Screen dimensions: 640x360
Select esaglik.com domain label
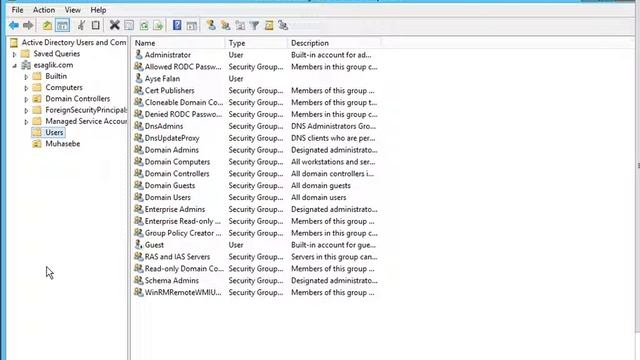click(x=53, y=65)
